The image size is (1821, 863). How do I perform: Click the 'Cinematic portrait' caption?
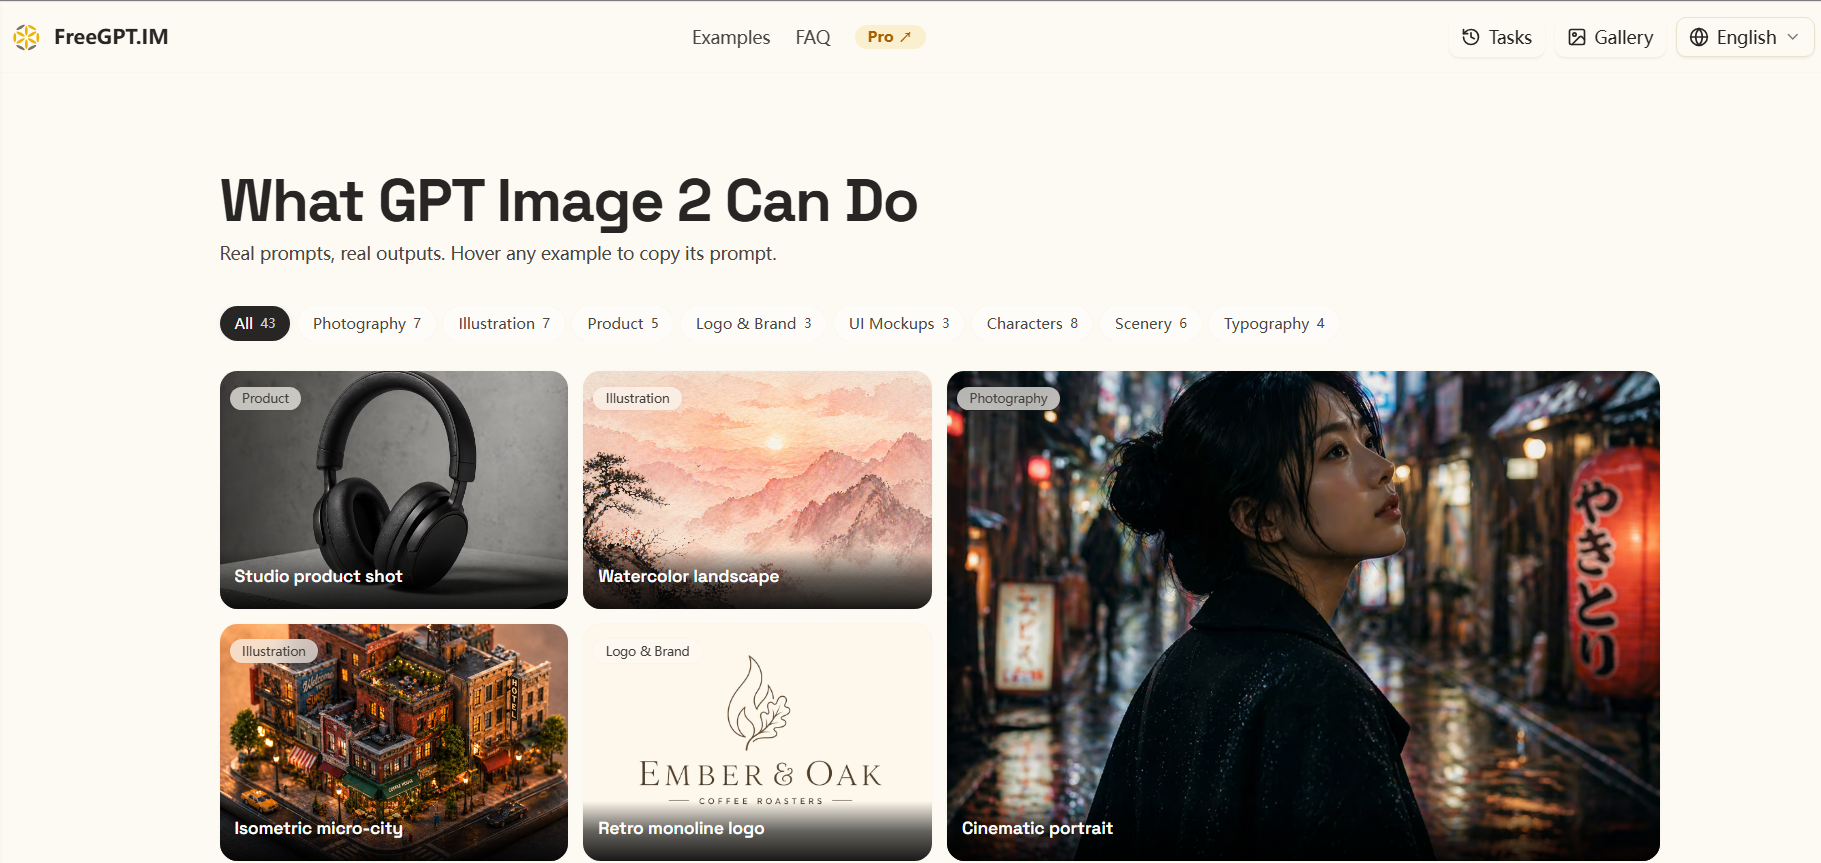coord(1037,828)
